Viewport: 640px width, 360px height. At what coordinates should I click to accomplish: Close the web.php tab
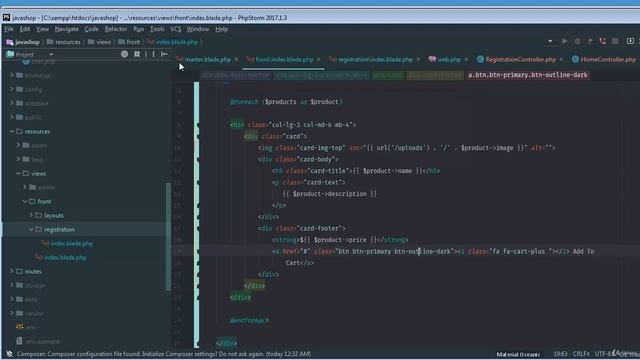466,60
